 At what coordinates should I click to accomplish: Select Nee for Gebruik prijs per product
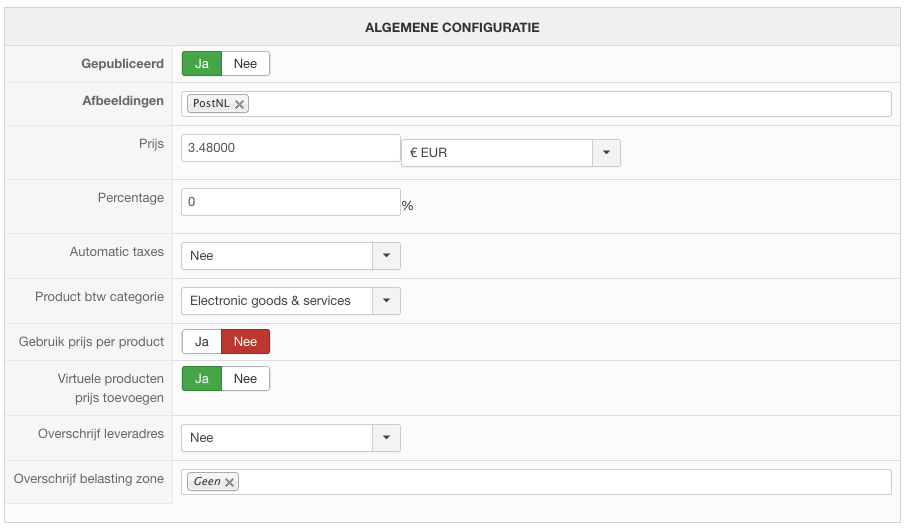pos(245,342)
